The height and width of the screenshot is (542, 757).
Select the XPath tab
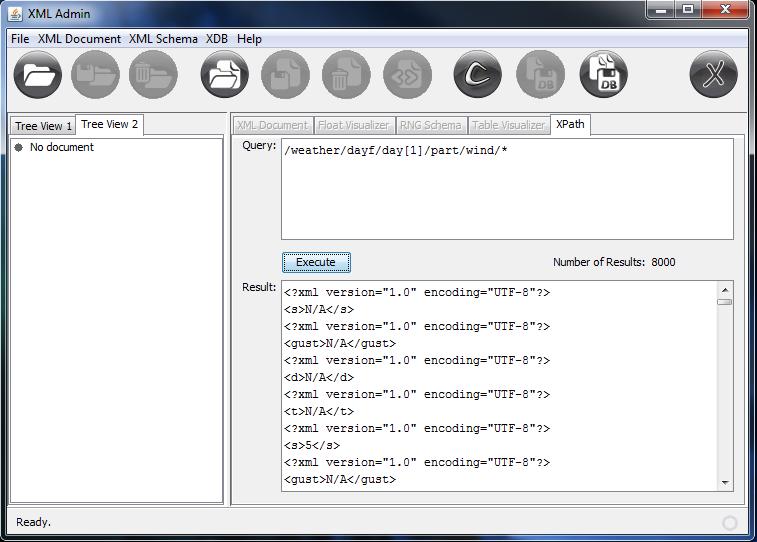point(570,125)
